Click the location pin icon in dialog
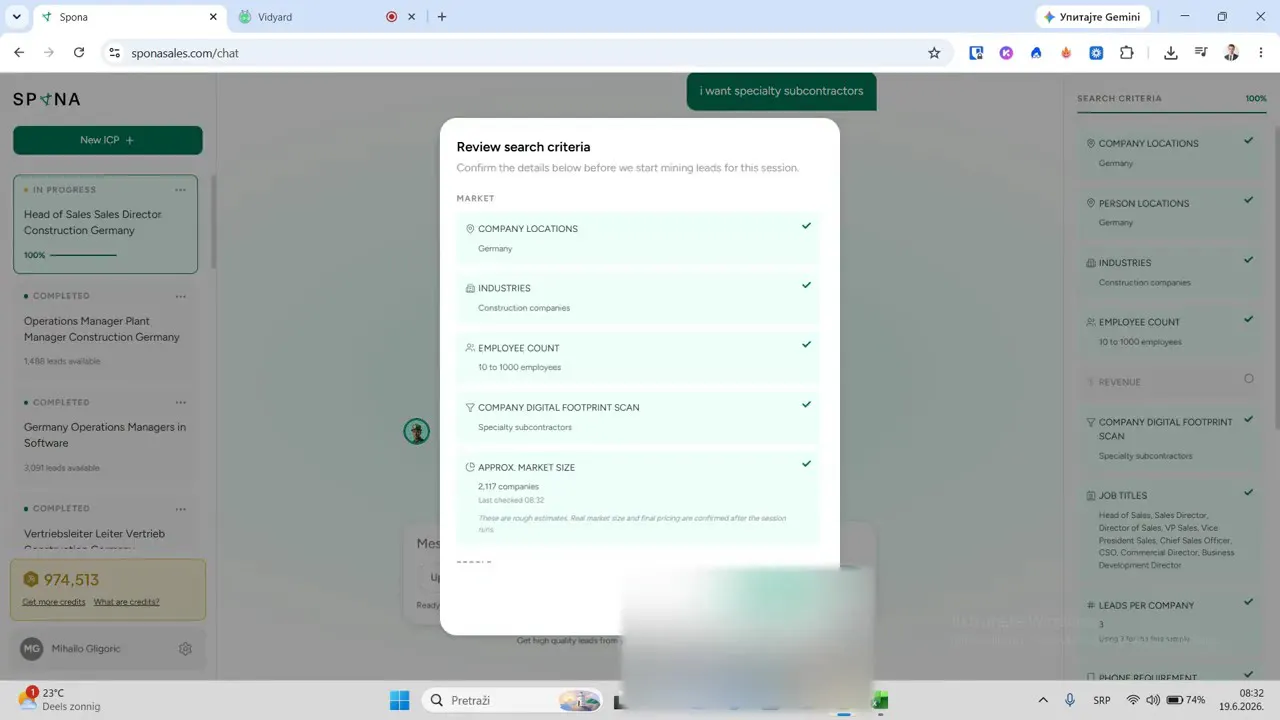Image resolution: width=1280 pixels, height=720 pixels. pyautogui.click(x=470, y=229)
